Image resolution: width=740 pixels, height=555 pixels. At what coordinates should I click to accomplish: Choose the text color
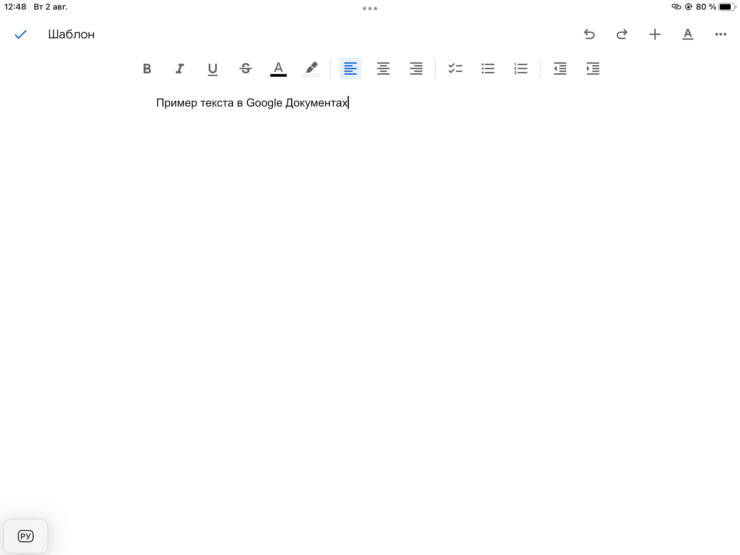pyautogui.click(x=278, y=69)
